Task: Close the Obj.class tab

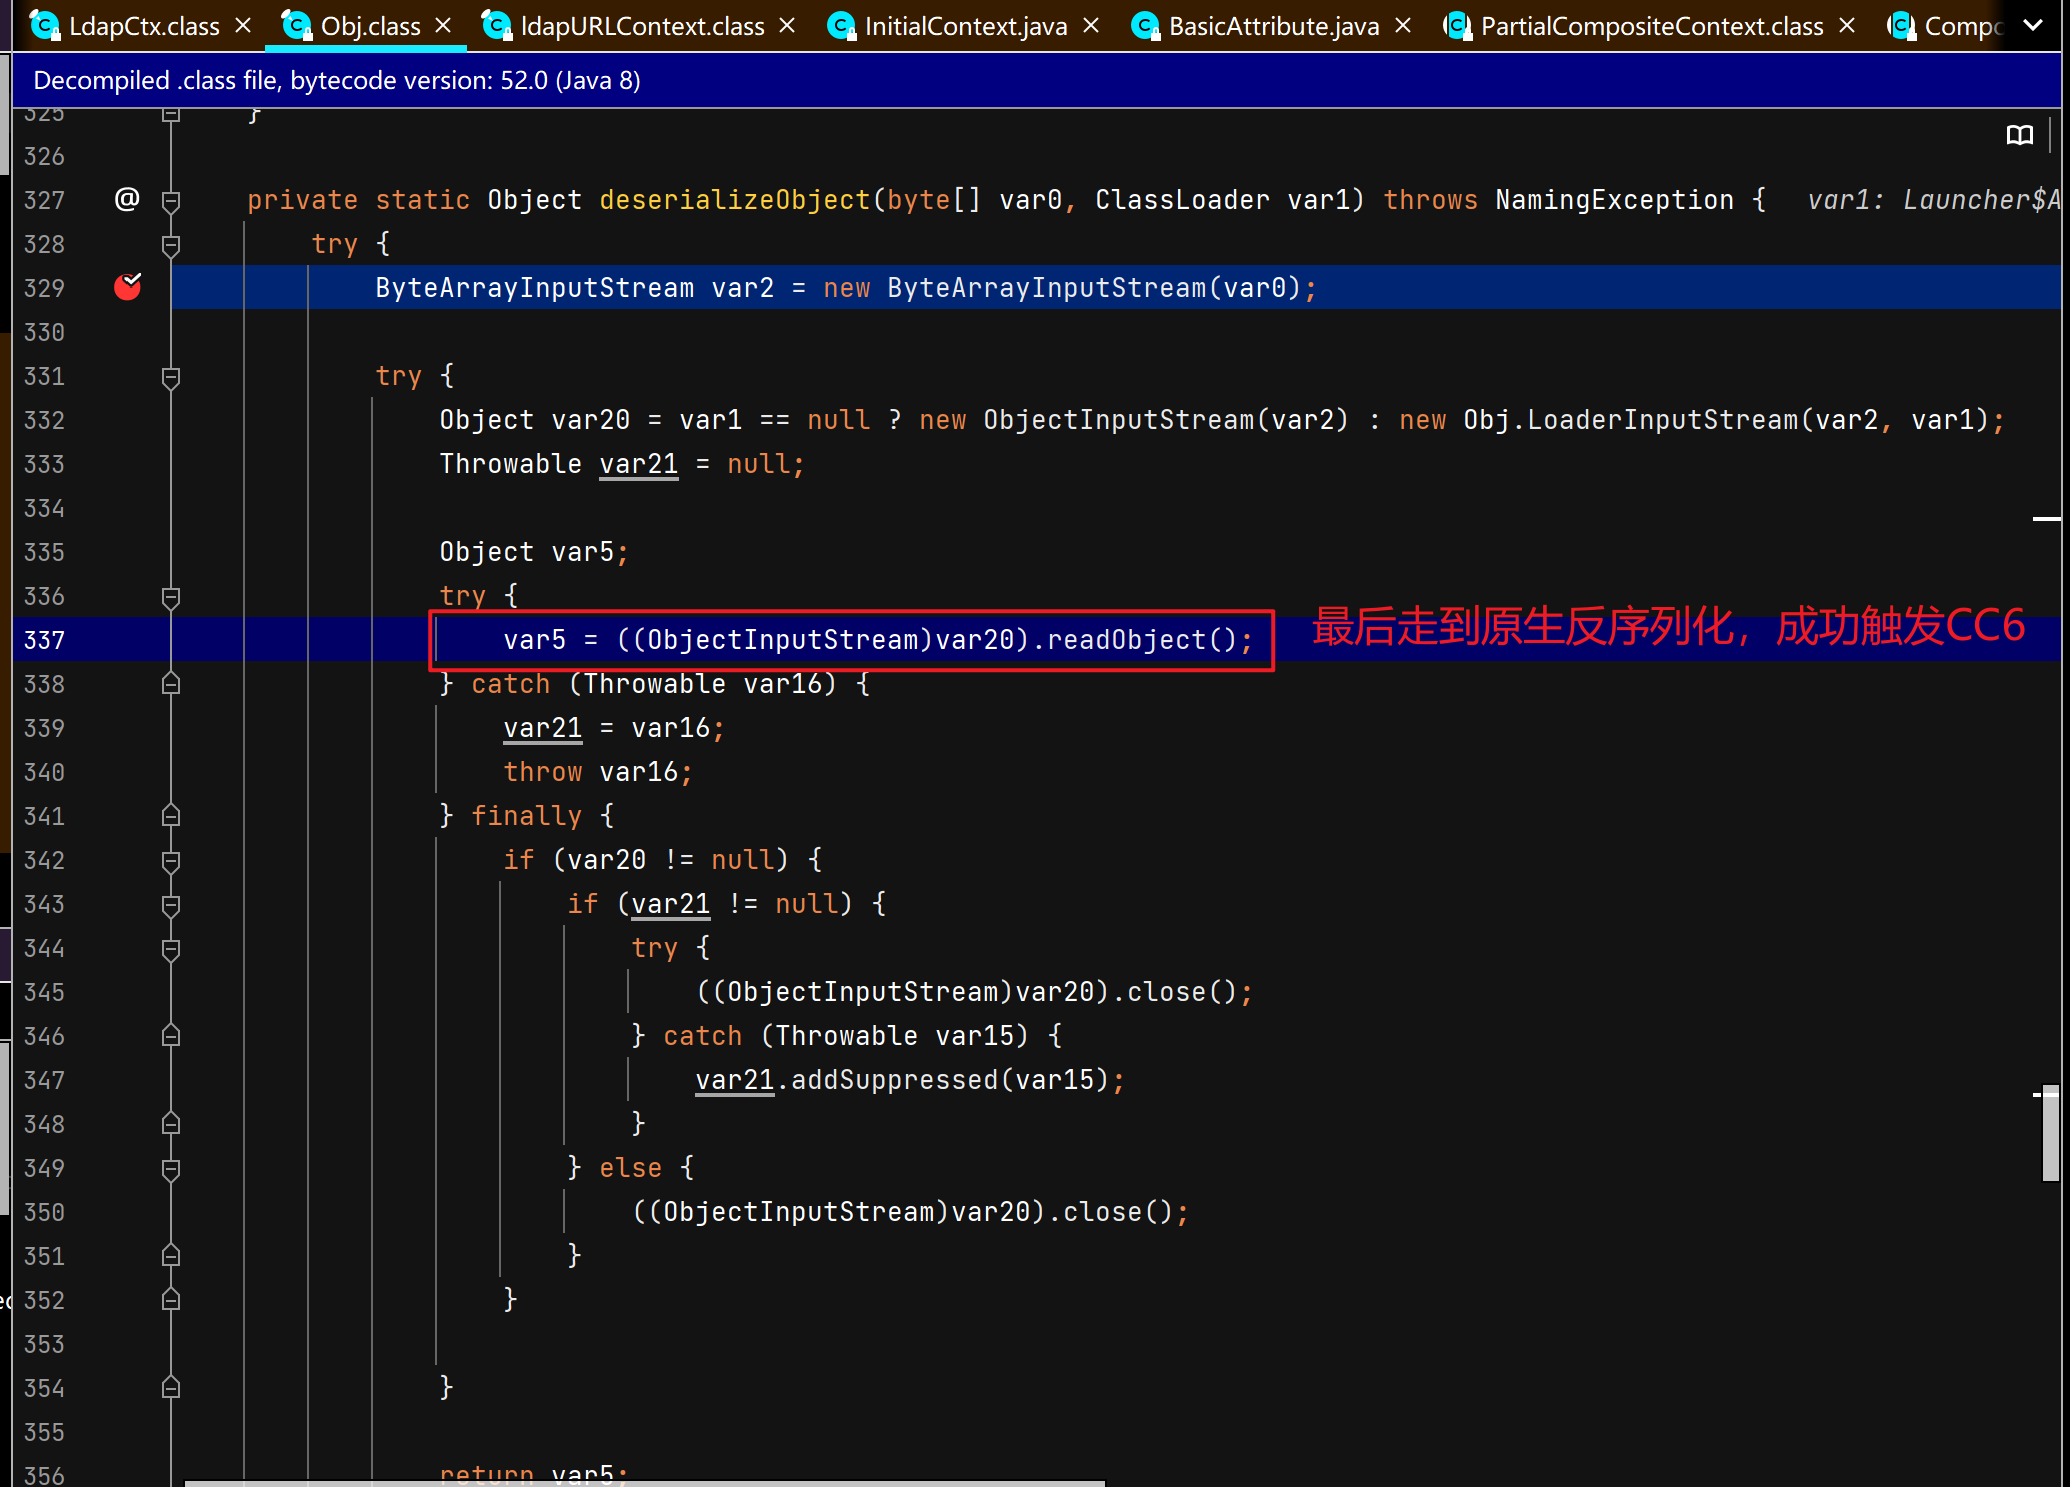Action: [444, 26]
